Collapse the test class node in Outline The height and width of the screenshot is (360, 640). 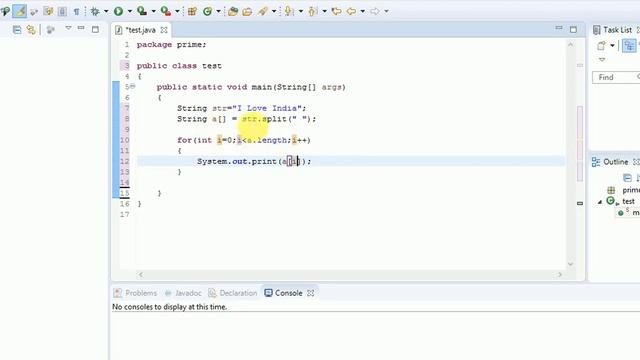pos(600,202)
